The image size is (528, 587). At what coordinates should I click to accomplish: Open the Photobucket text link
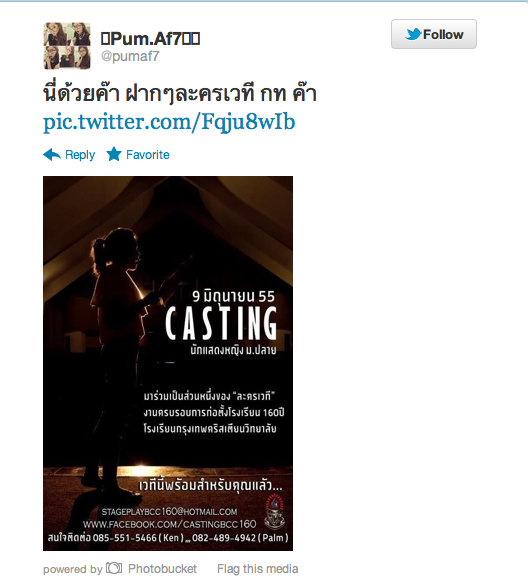click(x=162, y=569)
